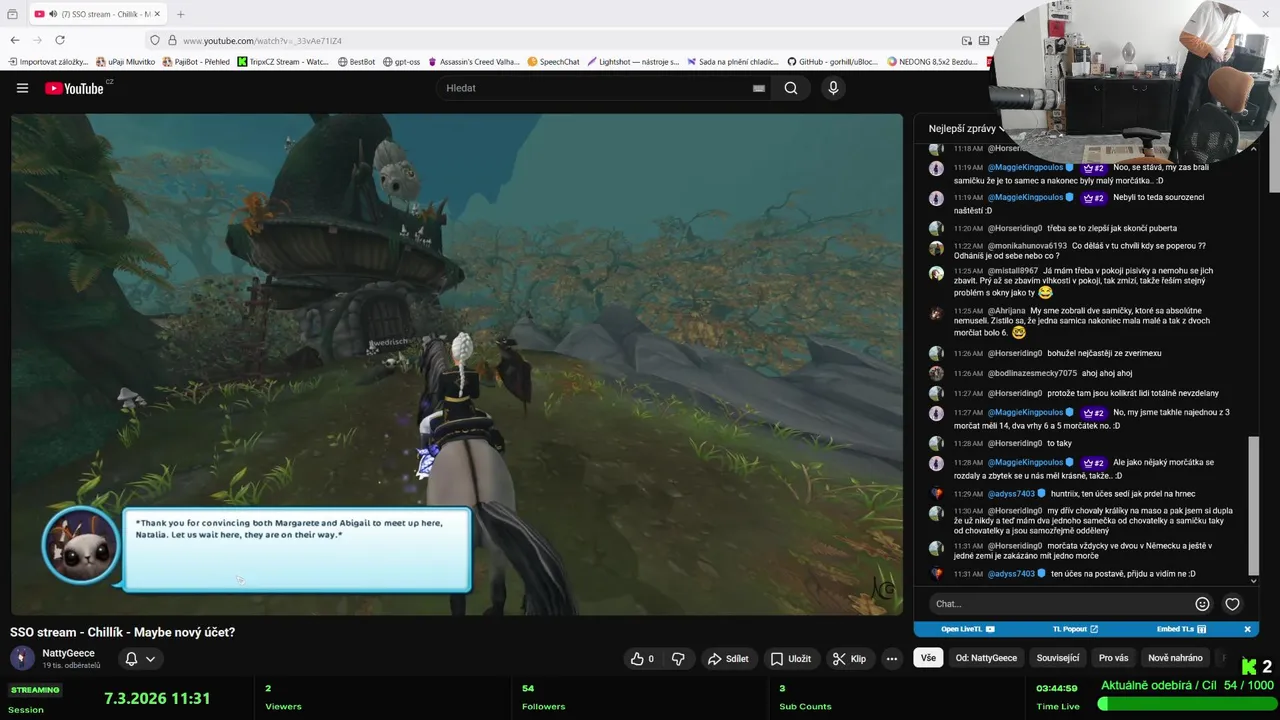Open the emoji picker in chat

tap(1202, 604)
